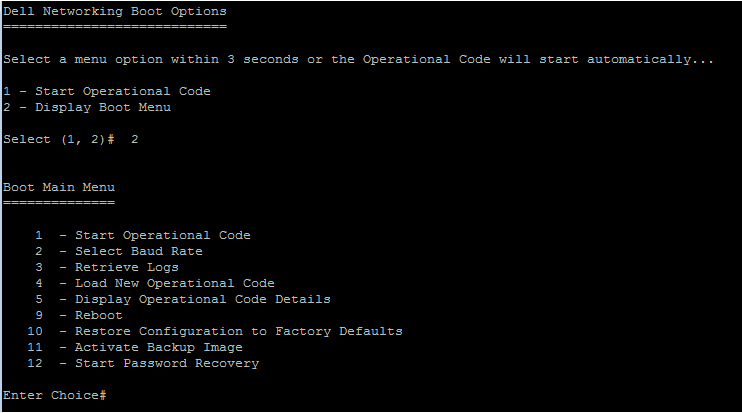Click the equals-sign separator under the Boot Options title
This screenshot has width=742, height=413.
pyautogui.click(x=114, y=27)
